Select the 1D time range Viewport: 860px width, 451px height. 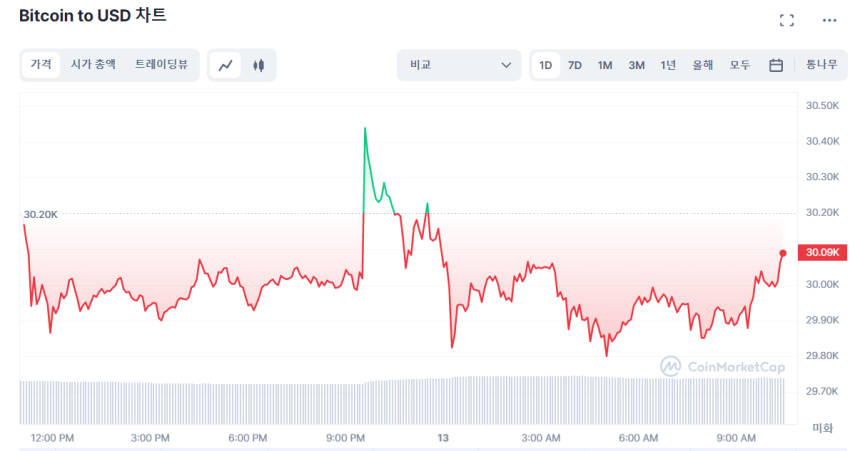tap(546, 66)
